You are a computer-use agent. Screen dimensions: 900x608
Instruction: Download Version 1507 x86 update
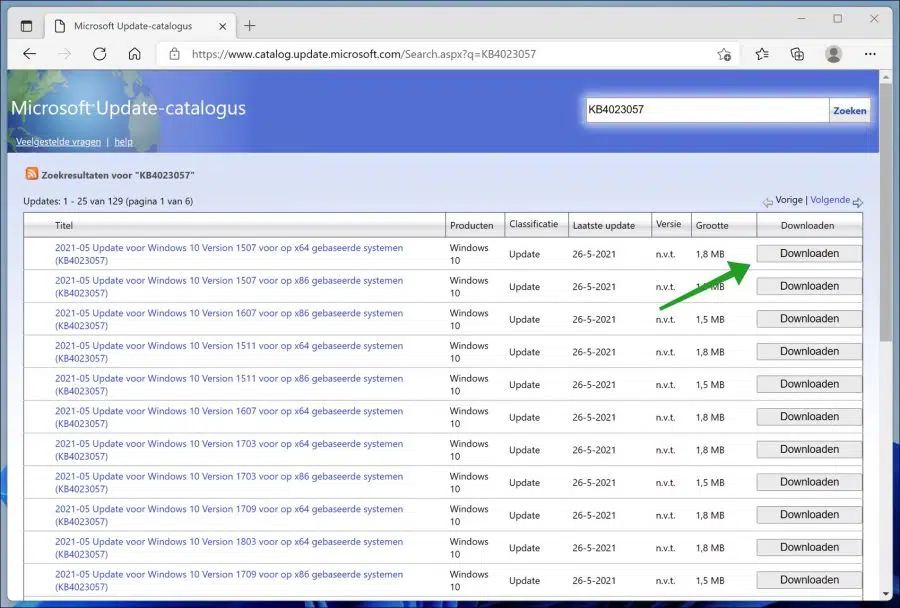coord(809,286)
